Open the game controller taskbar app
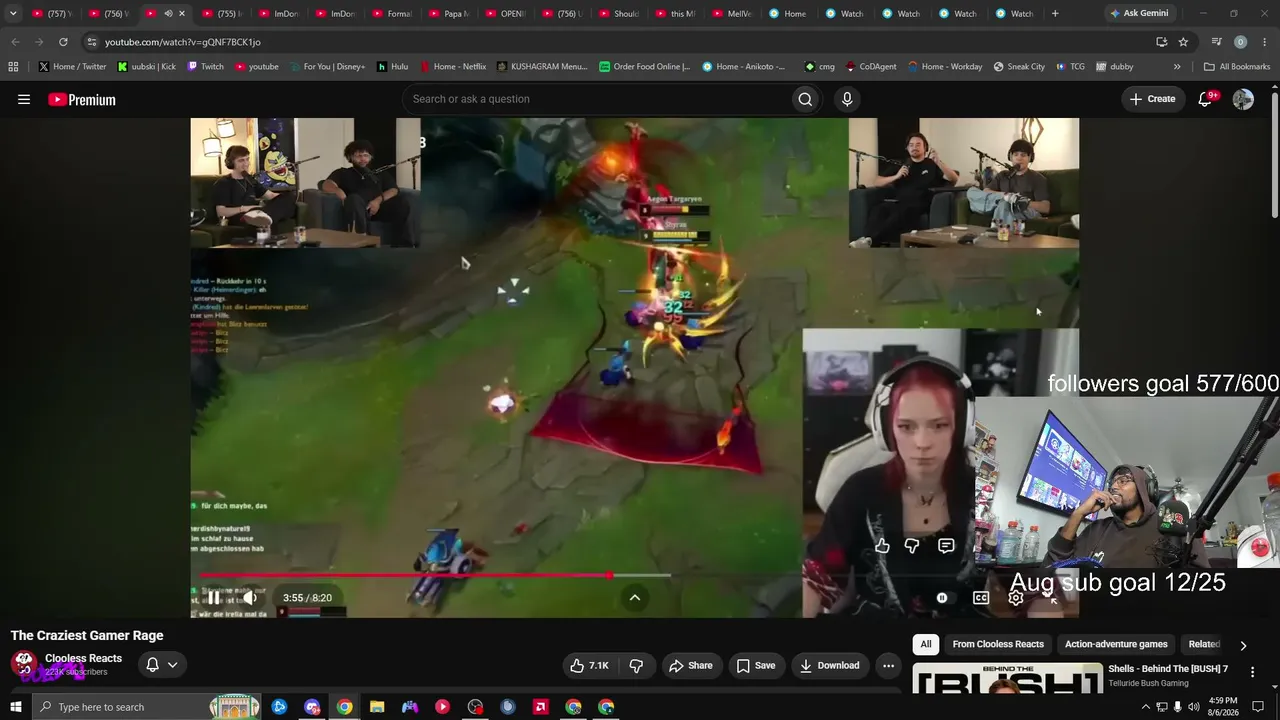 [410, 707]
